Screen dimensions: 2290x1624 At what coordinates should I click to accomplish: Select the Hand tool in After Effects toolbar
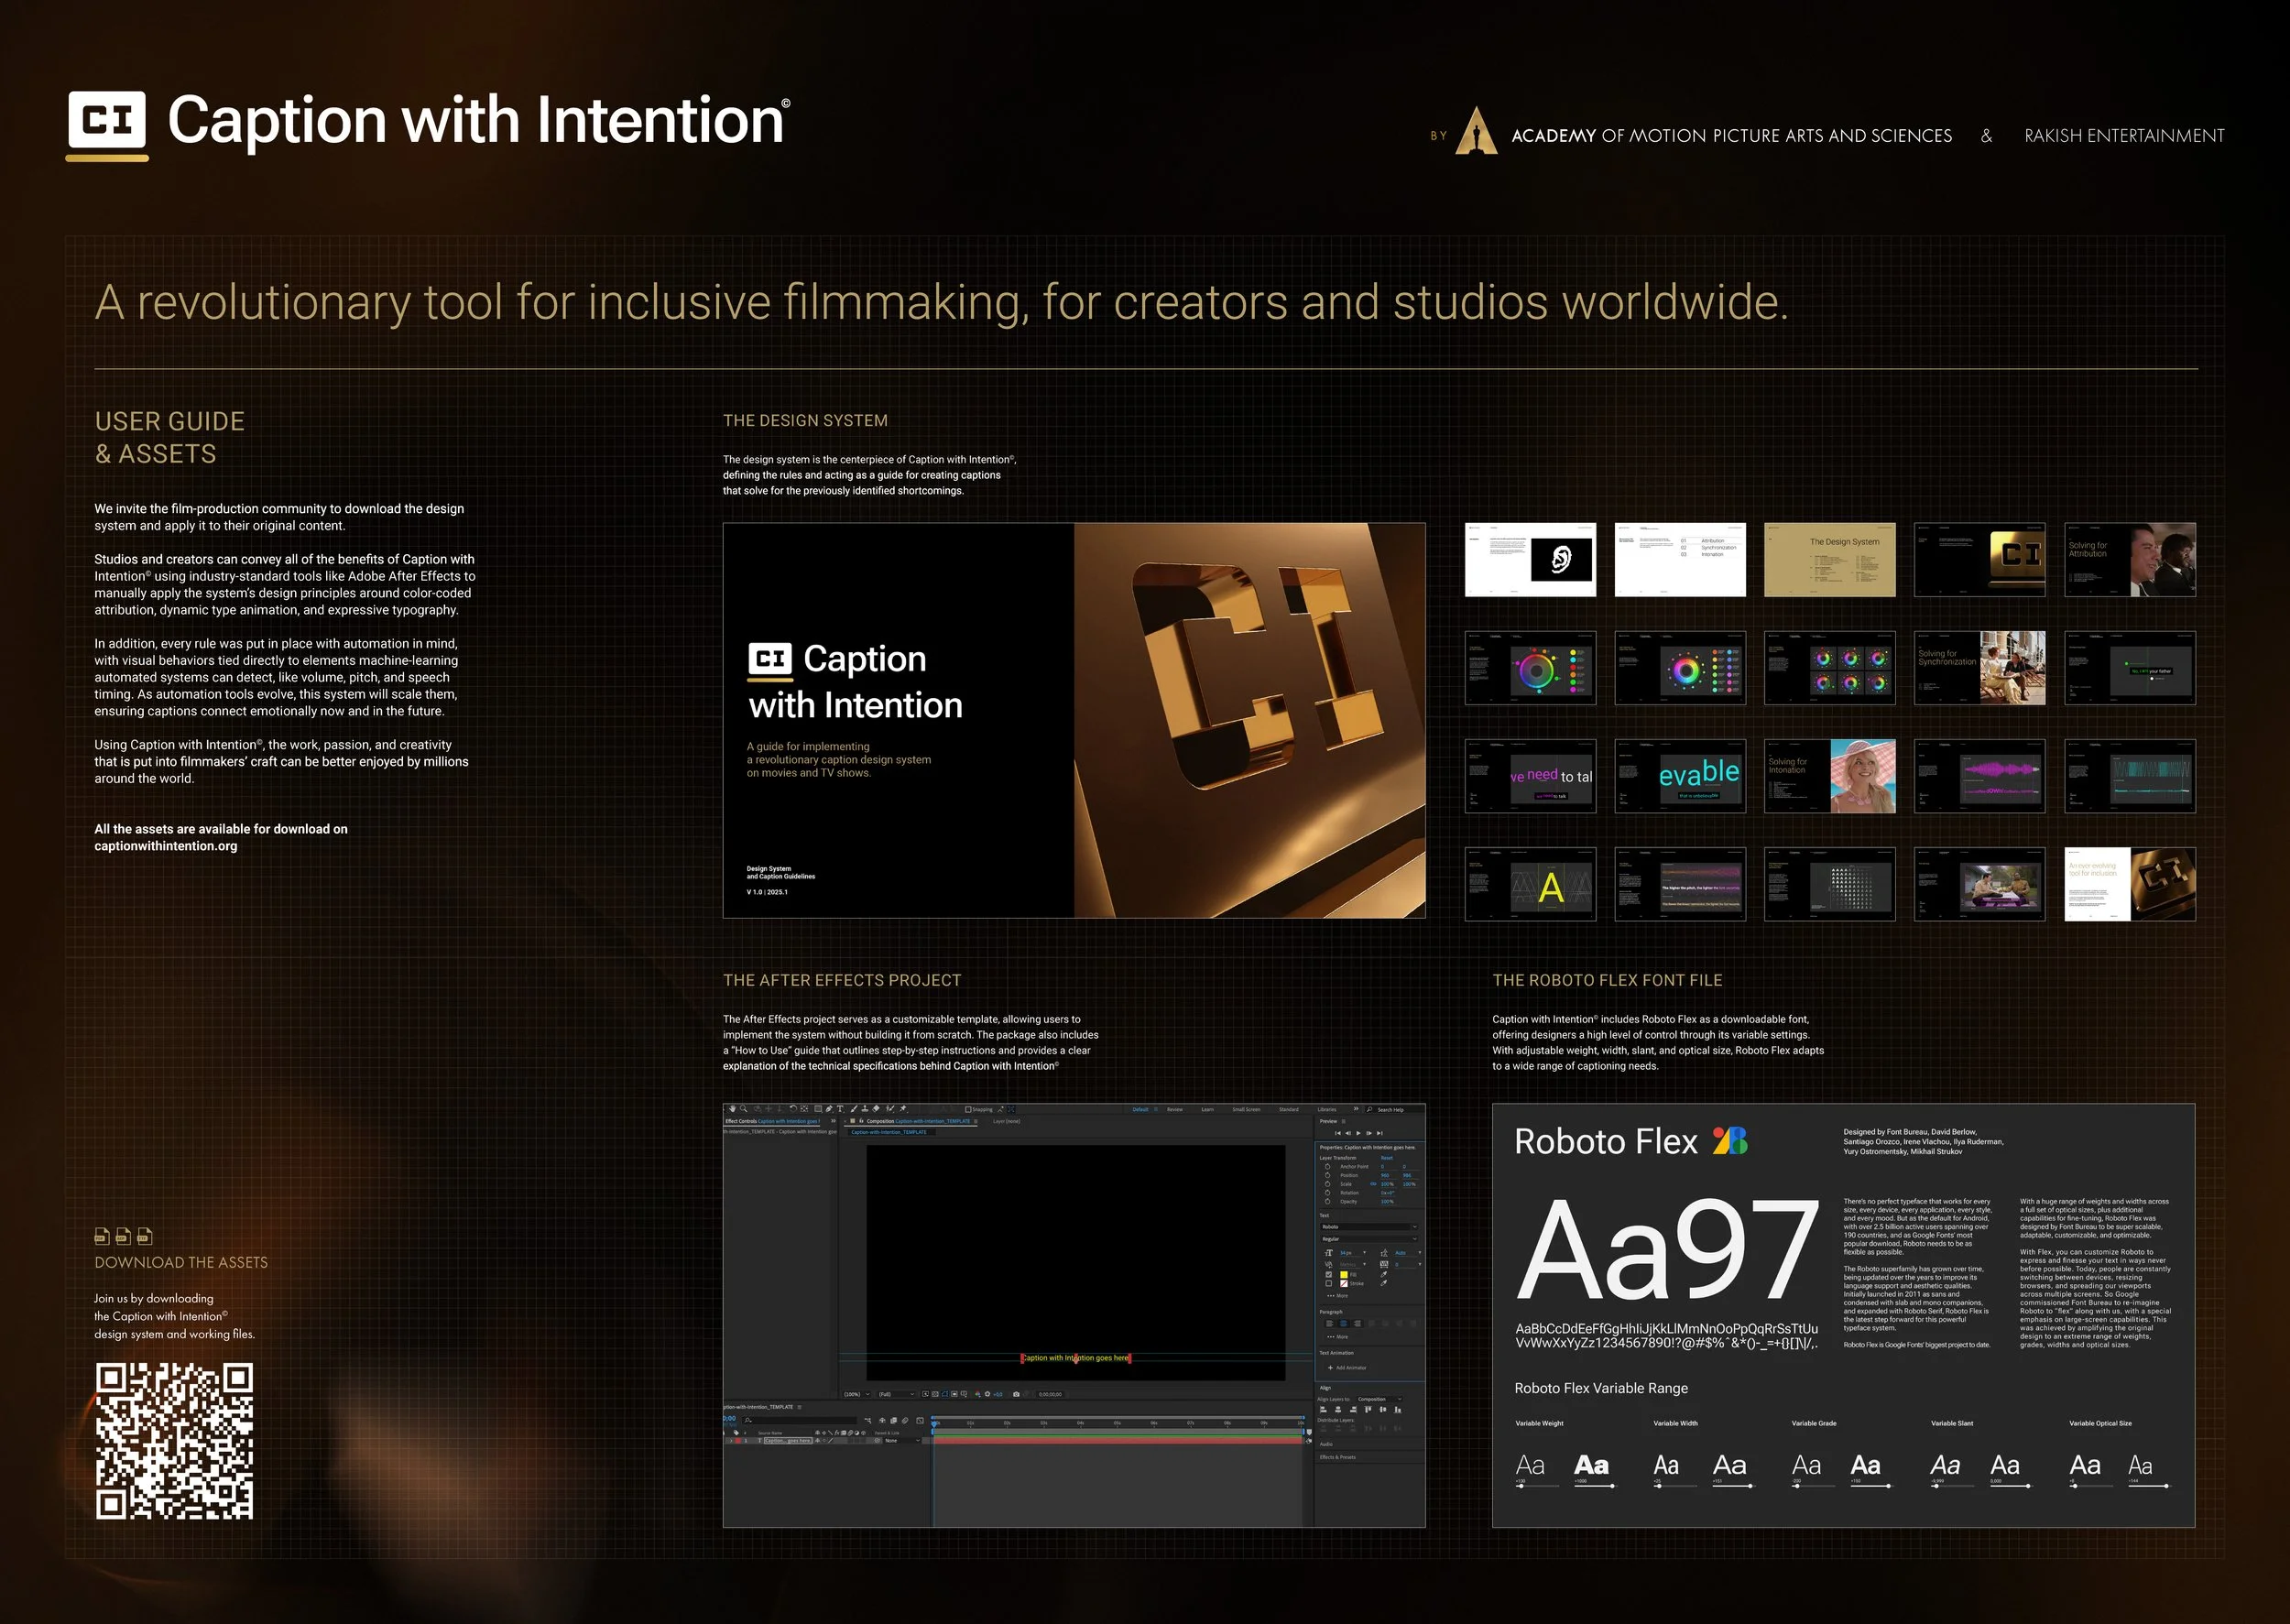(733, 1109)
